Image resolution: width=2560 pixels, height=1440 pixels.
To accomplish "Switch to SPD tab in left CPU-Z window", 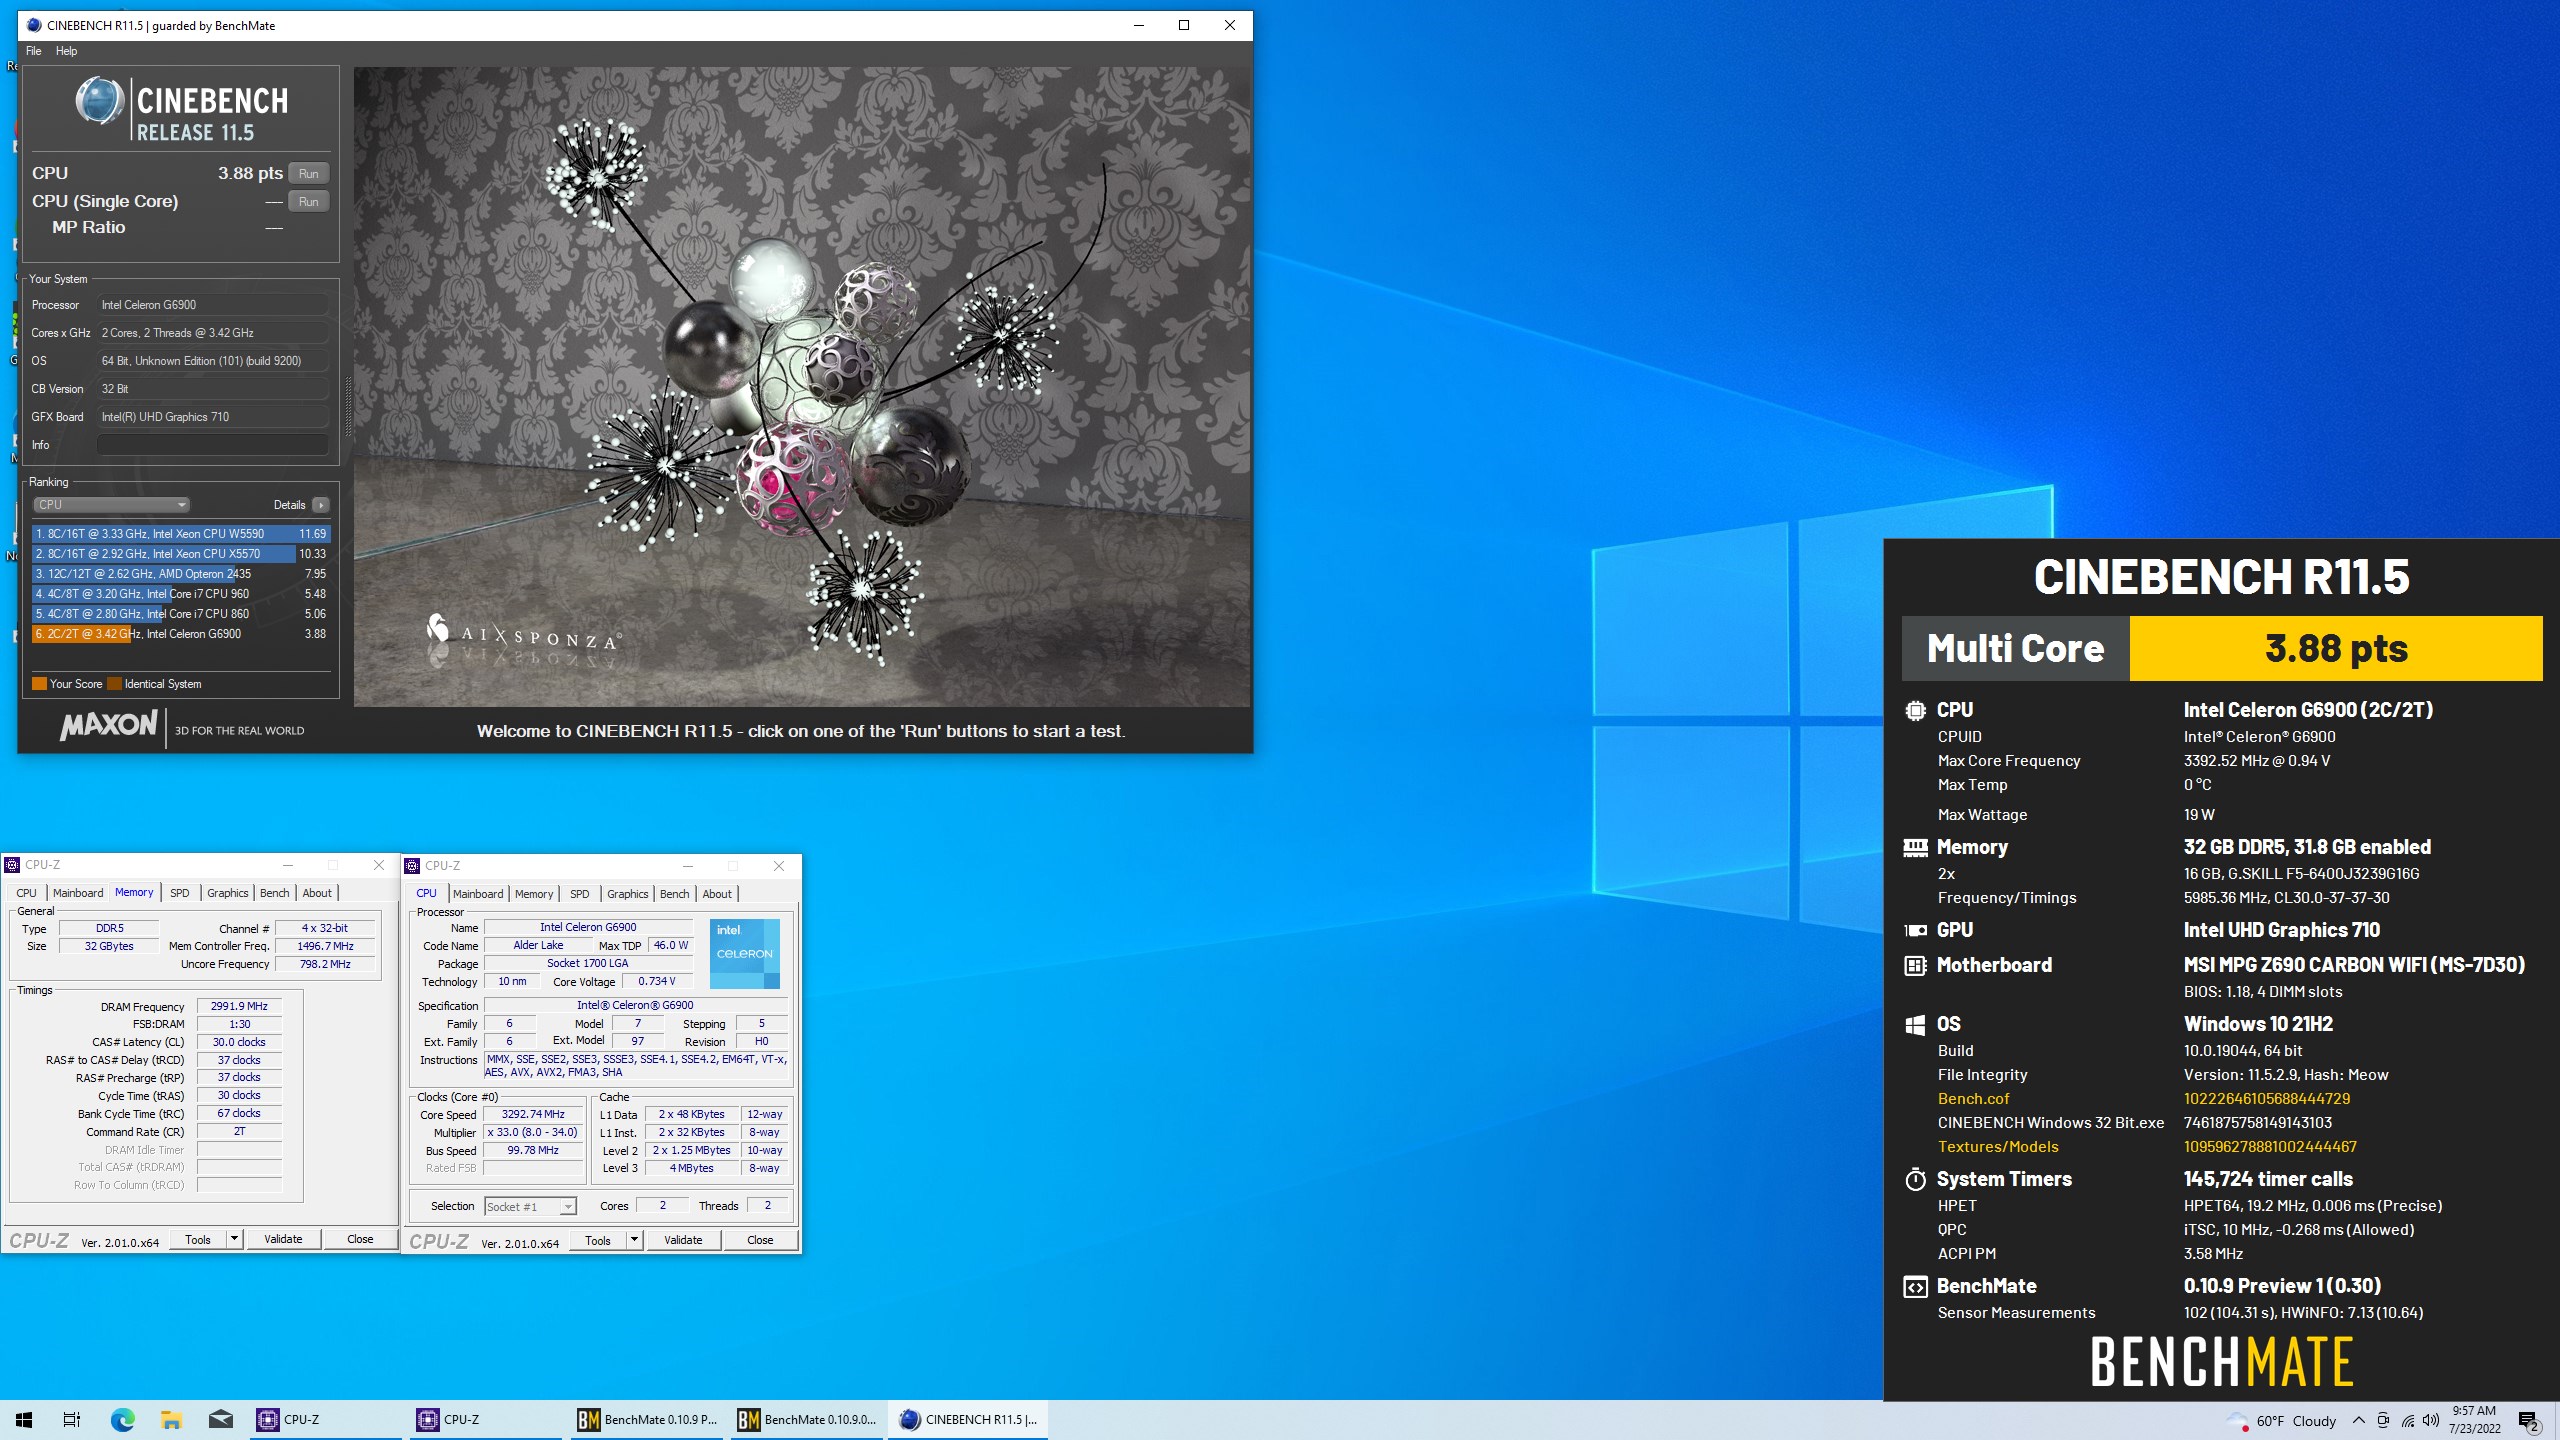I will tap(180, 893).
